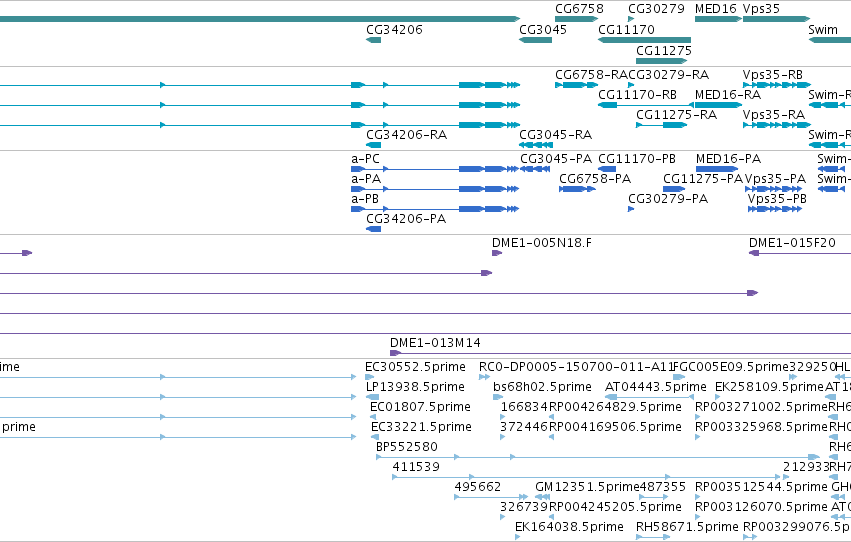Click protein a-PC label
Viewport: 851px width, 542px height.
(365, 159)
